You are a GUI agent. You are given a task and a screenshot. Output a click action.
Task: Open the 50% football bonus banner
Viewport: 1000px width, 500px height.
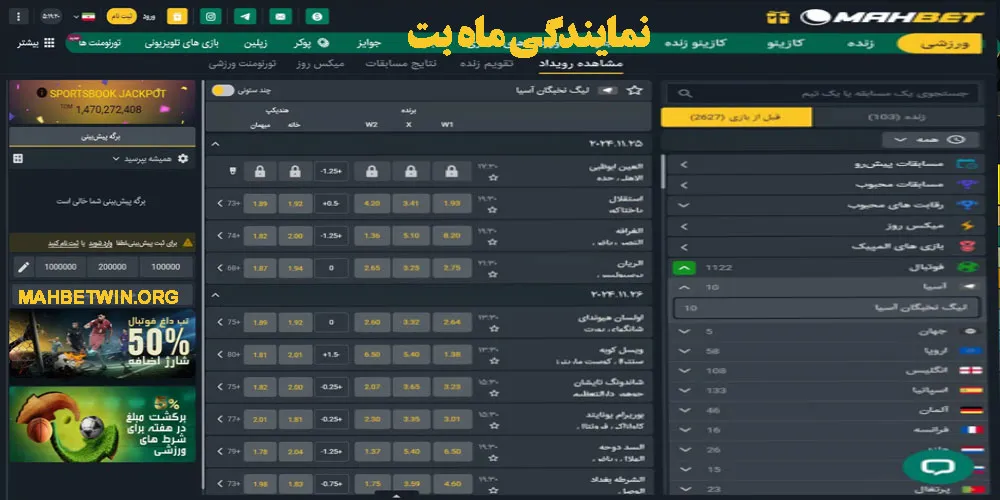coord(97,343)
